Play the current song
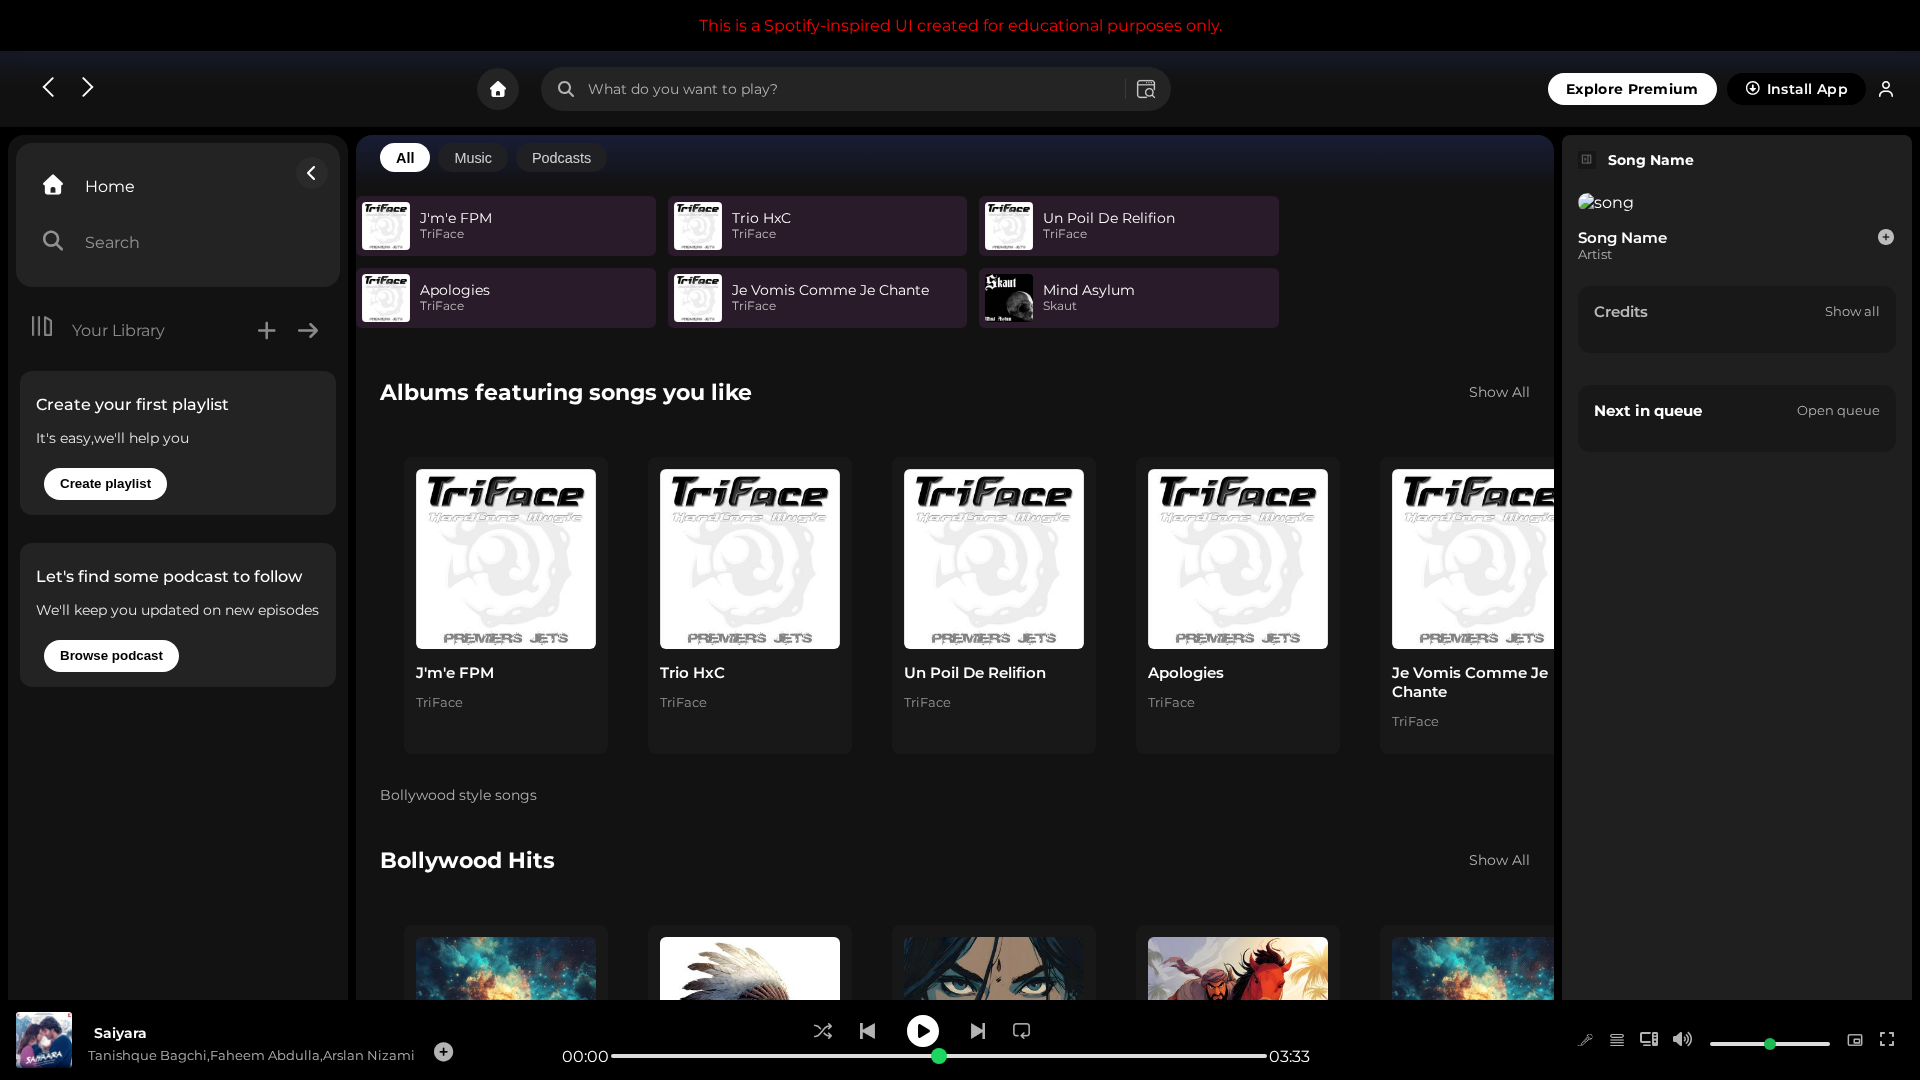This screenshot has width=1920, height=1080. click(x=923, y=1031)
